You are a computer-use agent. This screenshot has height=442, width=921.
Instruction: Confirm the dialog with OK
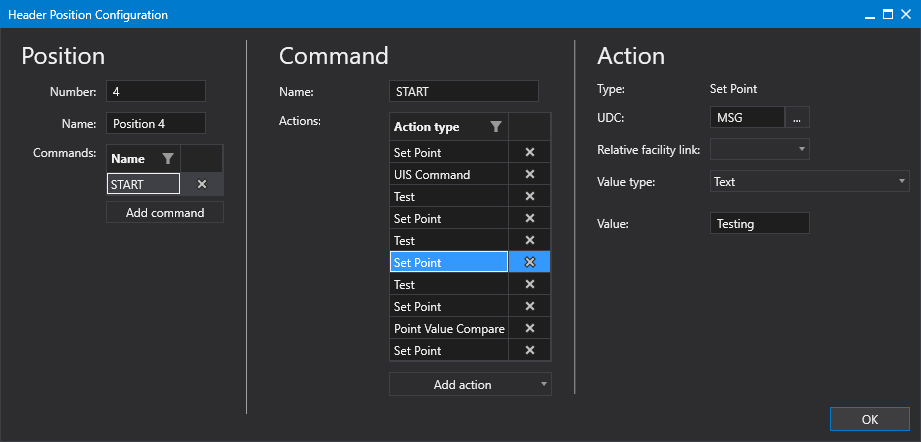869,419
